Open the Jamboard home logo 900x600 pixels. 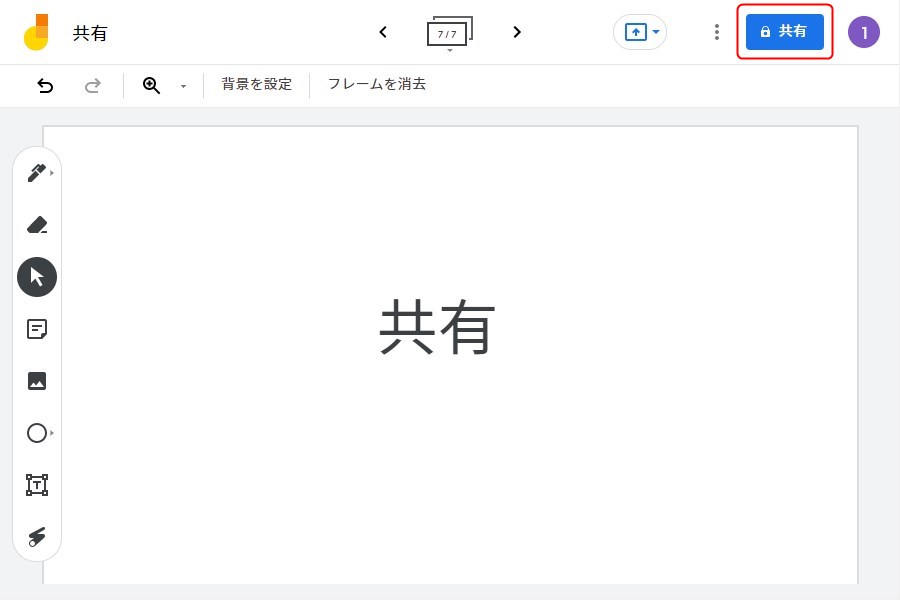[x=36, y=32]
